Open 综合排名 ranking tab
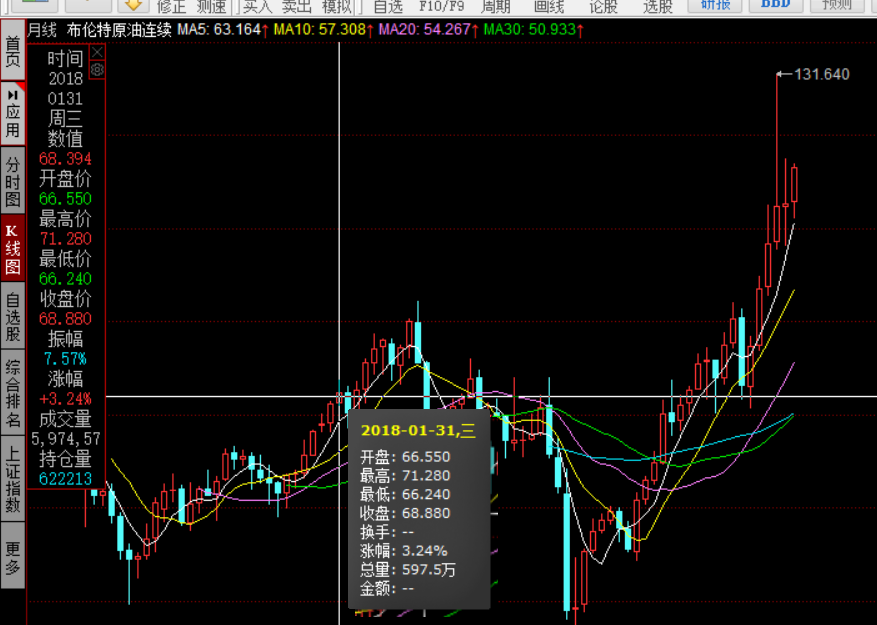This screenshot has height=625, width=877. coord(12,393)
